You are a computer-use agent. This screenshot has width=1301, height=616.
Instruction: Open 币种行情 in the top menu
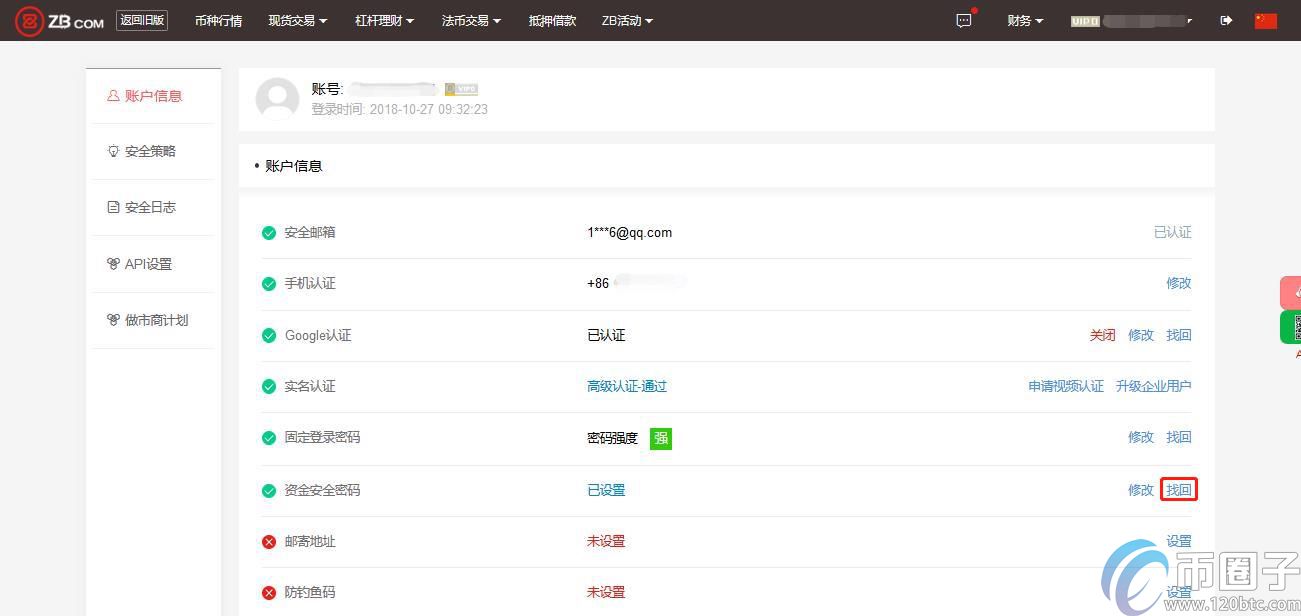218,21
